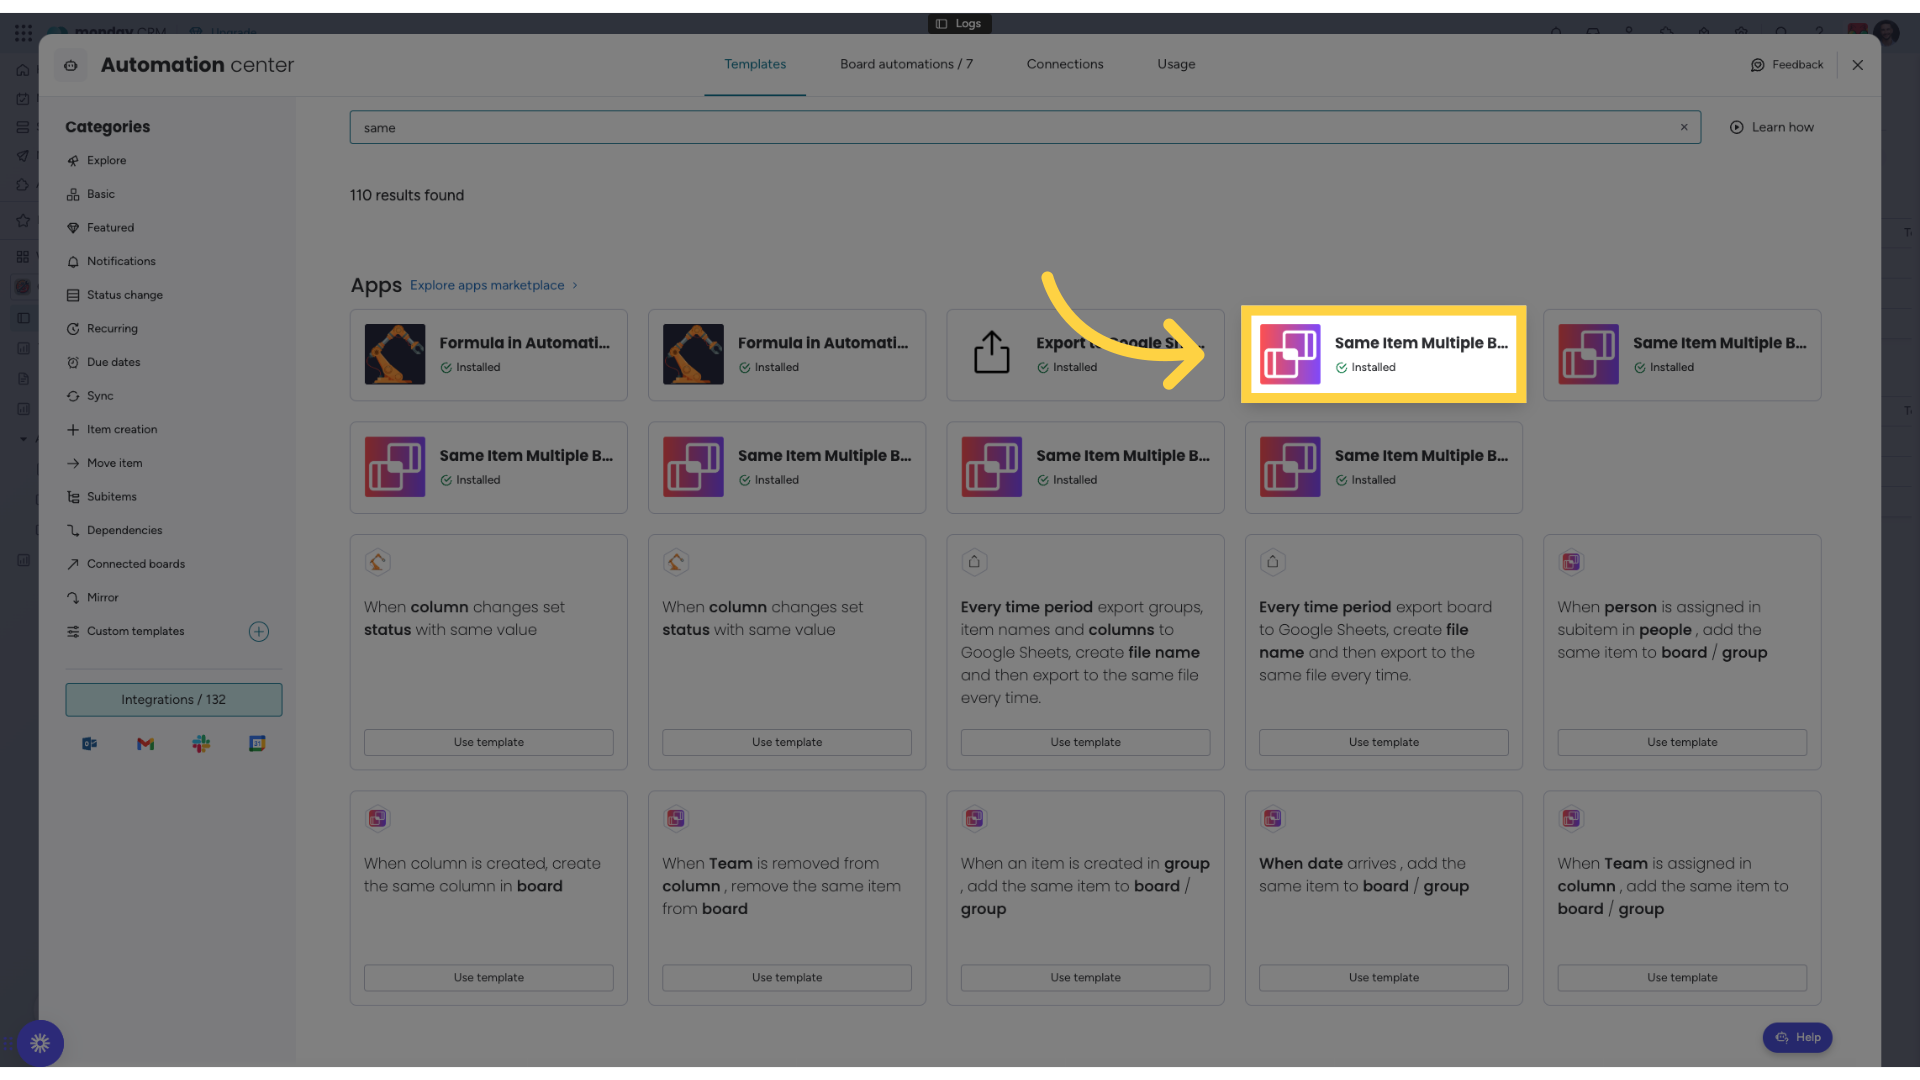Image resolution: width=1920 pixels, height=1080 pixels.
Task: Switch to the Usage tab
Action: pyautogui.click(x=1175, y=64)
